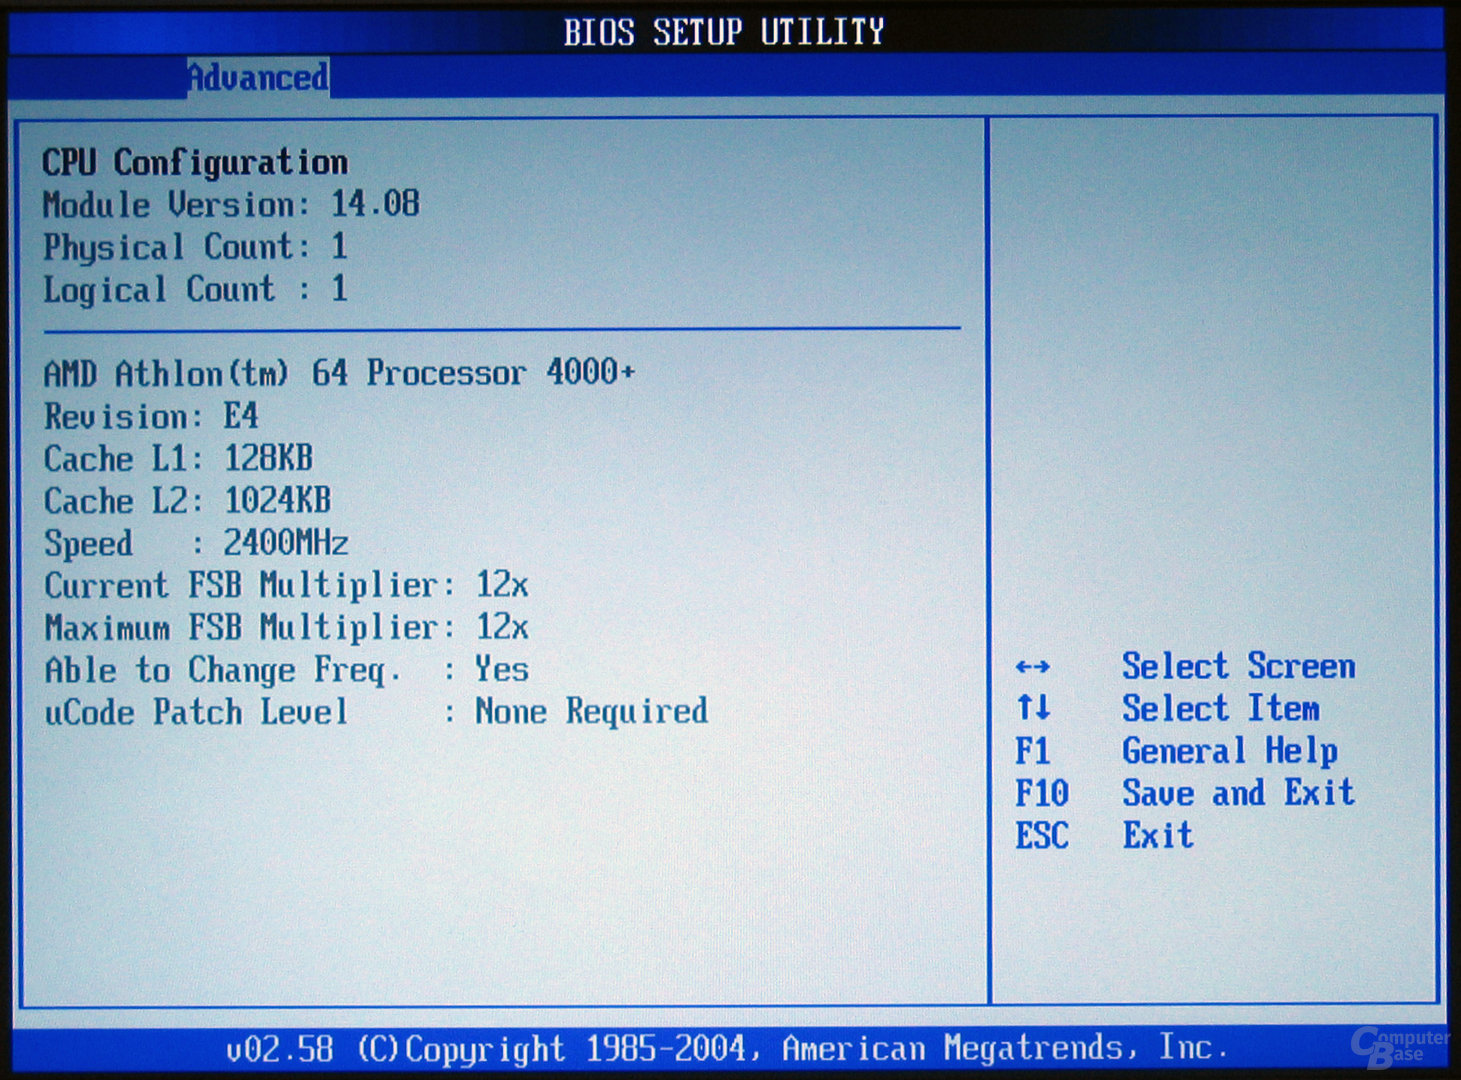Click up-down arrows icon for Select Item
Viewport: 1461px width, 1080px height.
(1033, 708)
